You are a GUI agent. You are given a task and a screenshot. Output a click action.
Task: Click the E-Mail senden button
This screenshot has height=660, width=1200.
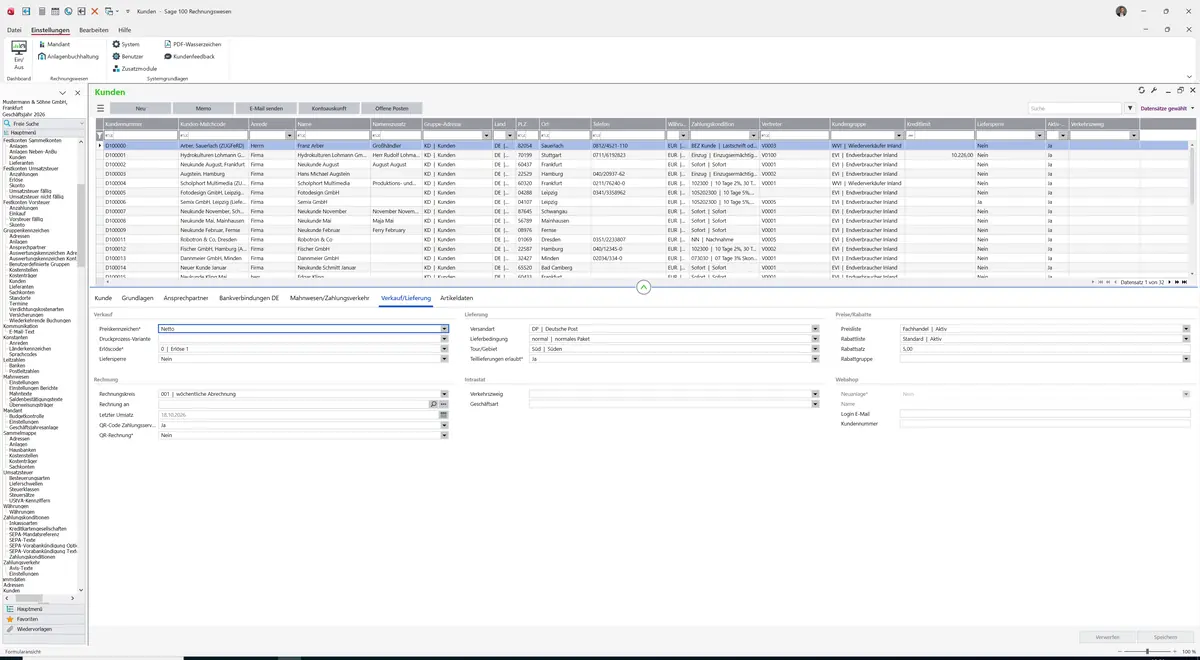tap(266, 108)
